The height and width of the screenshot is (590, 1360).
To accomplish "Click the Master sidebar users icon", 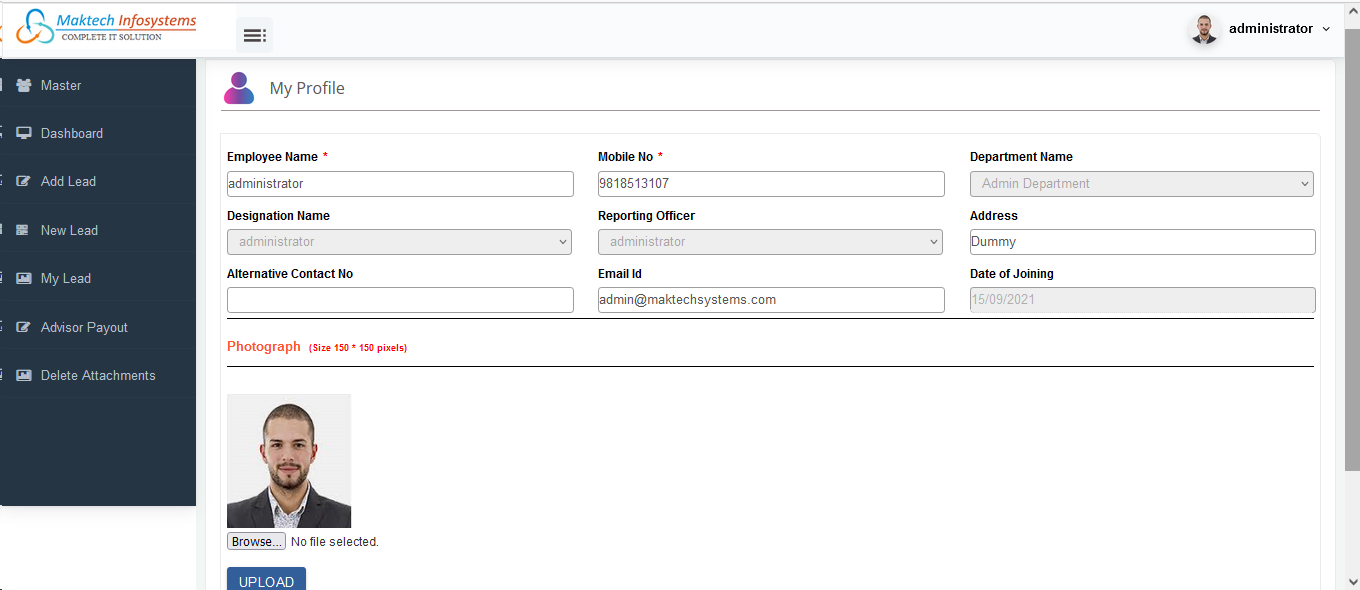I will point(23,85).
